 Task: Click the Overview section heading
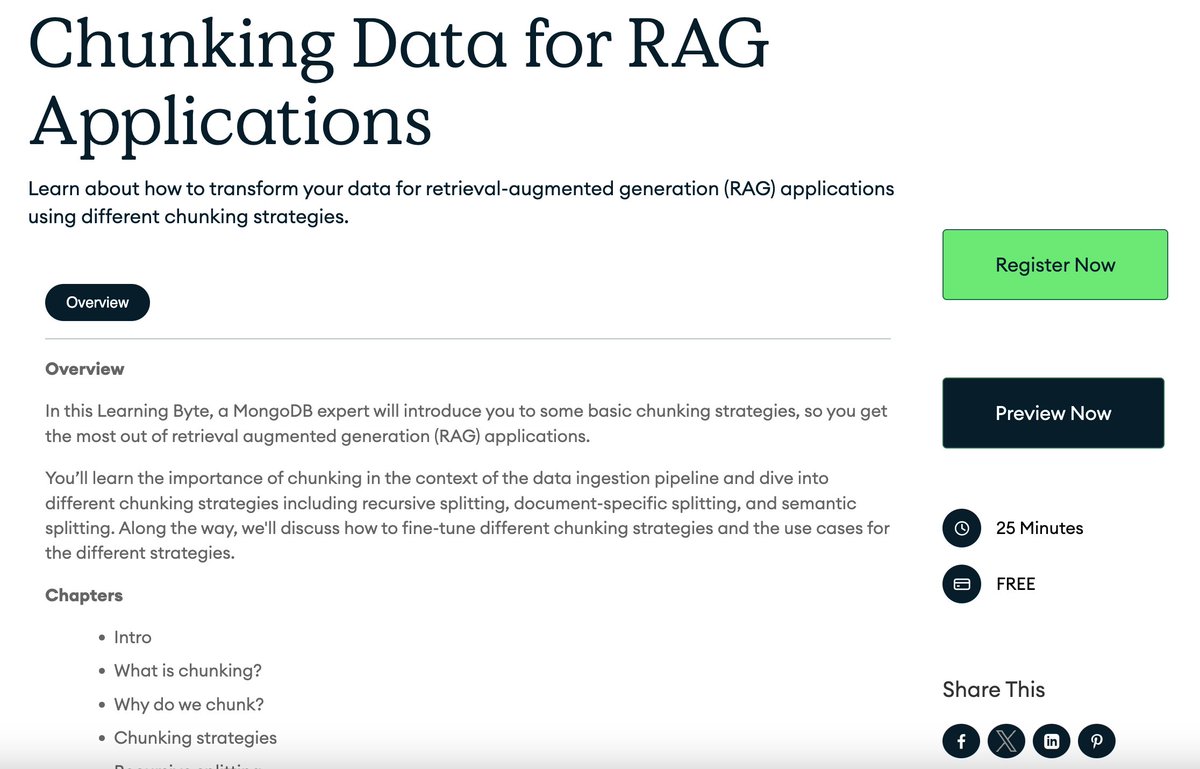click(84, 368)
